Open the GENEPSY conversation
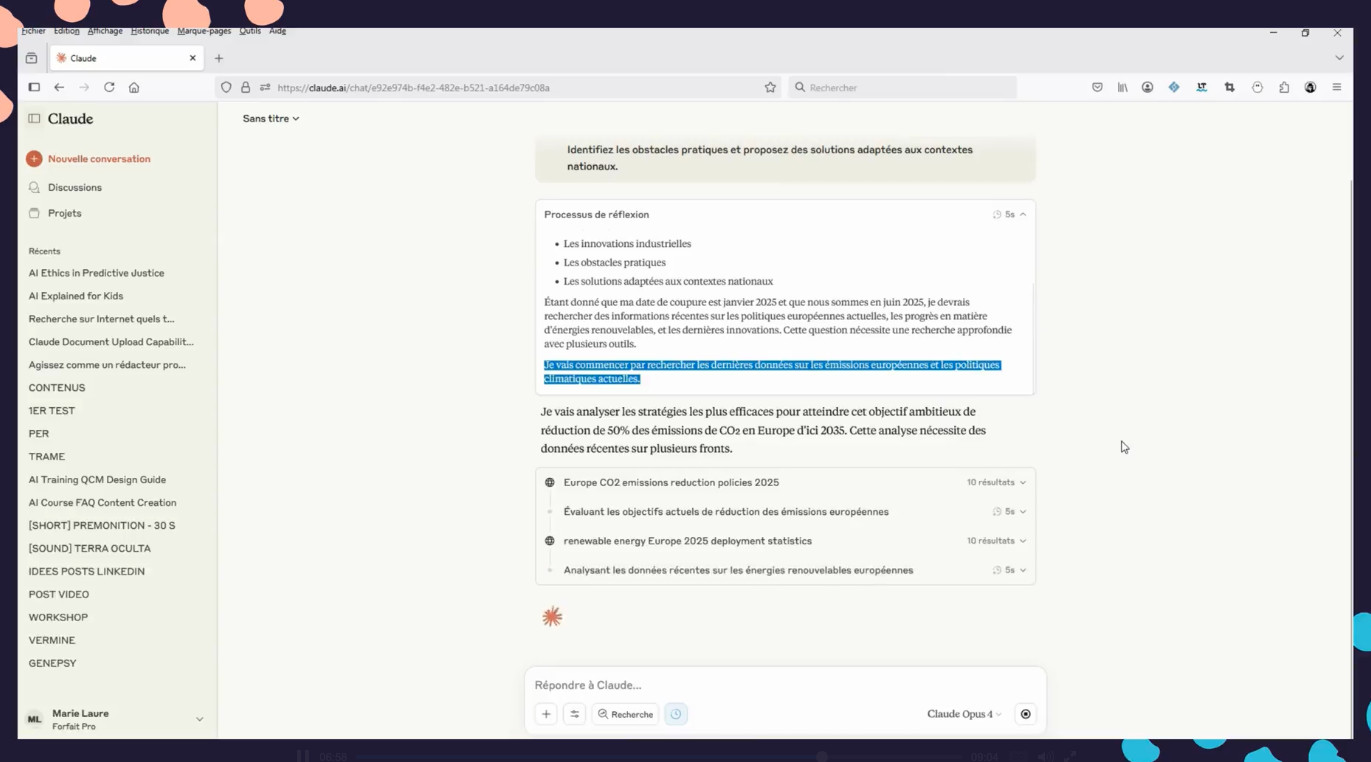The width and height of the screenshot is (1371, 762). [52, 664]
